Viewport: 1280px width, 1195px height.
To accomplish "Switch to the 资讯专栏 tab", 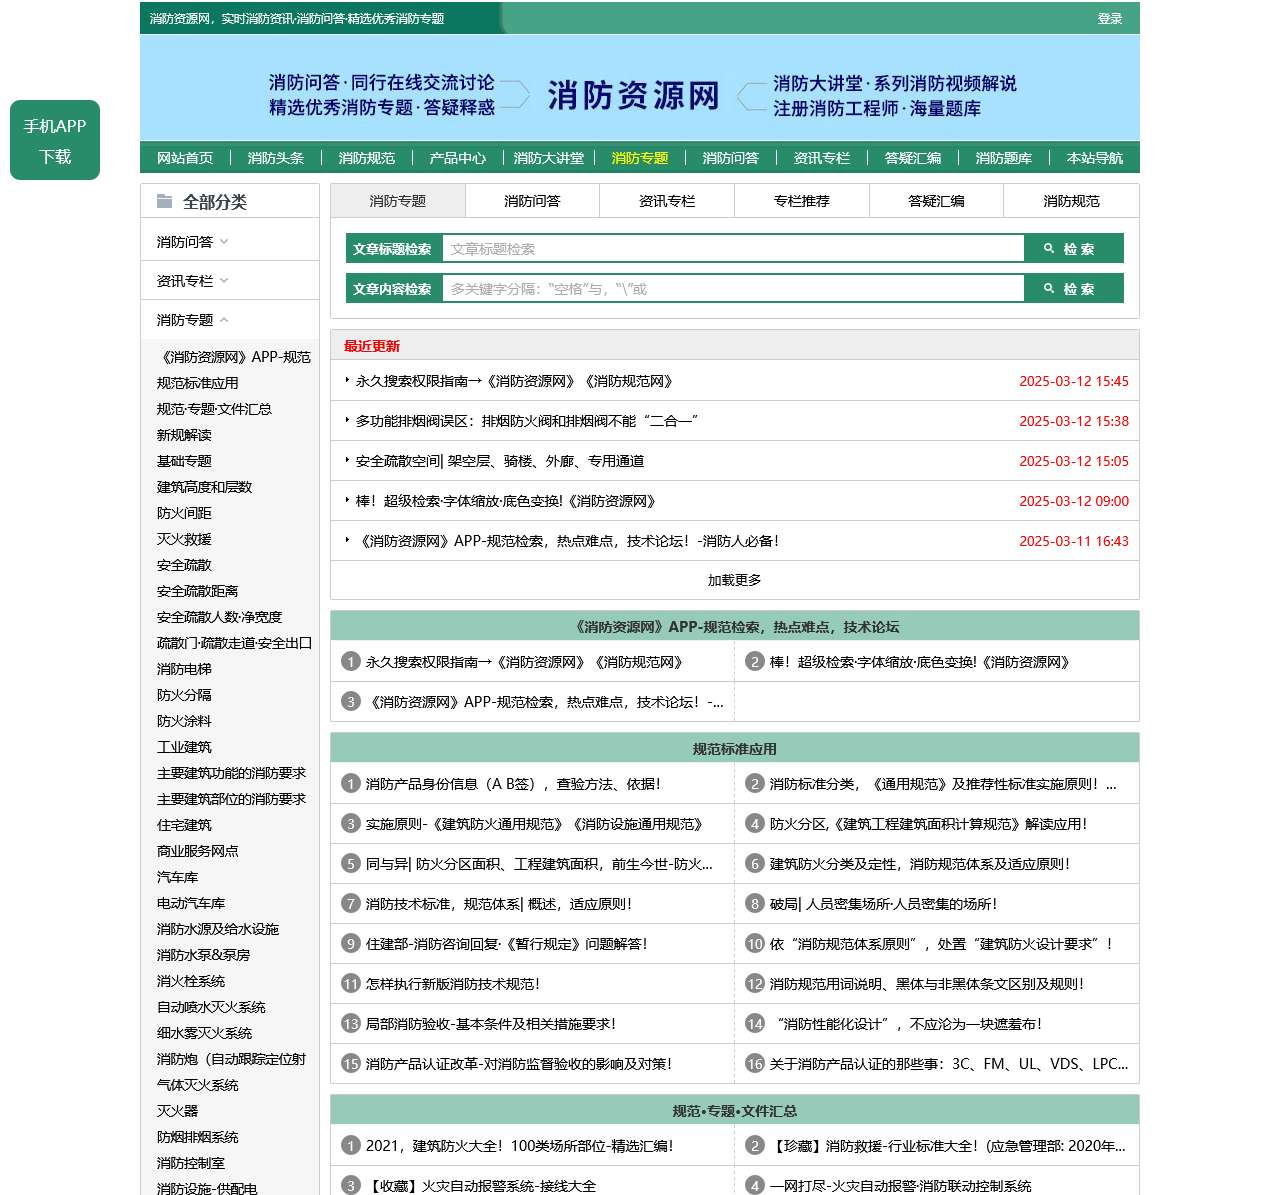I will click(667, 201).
